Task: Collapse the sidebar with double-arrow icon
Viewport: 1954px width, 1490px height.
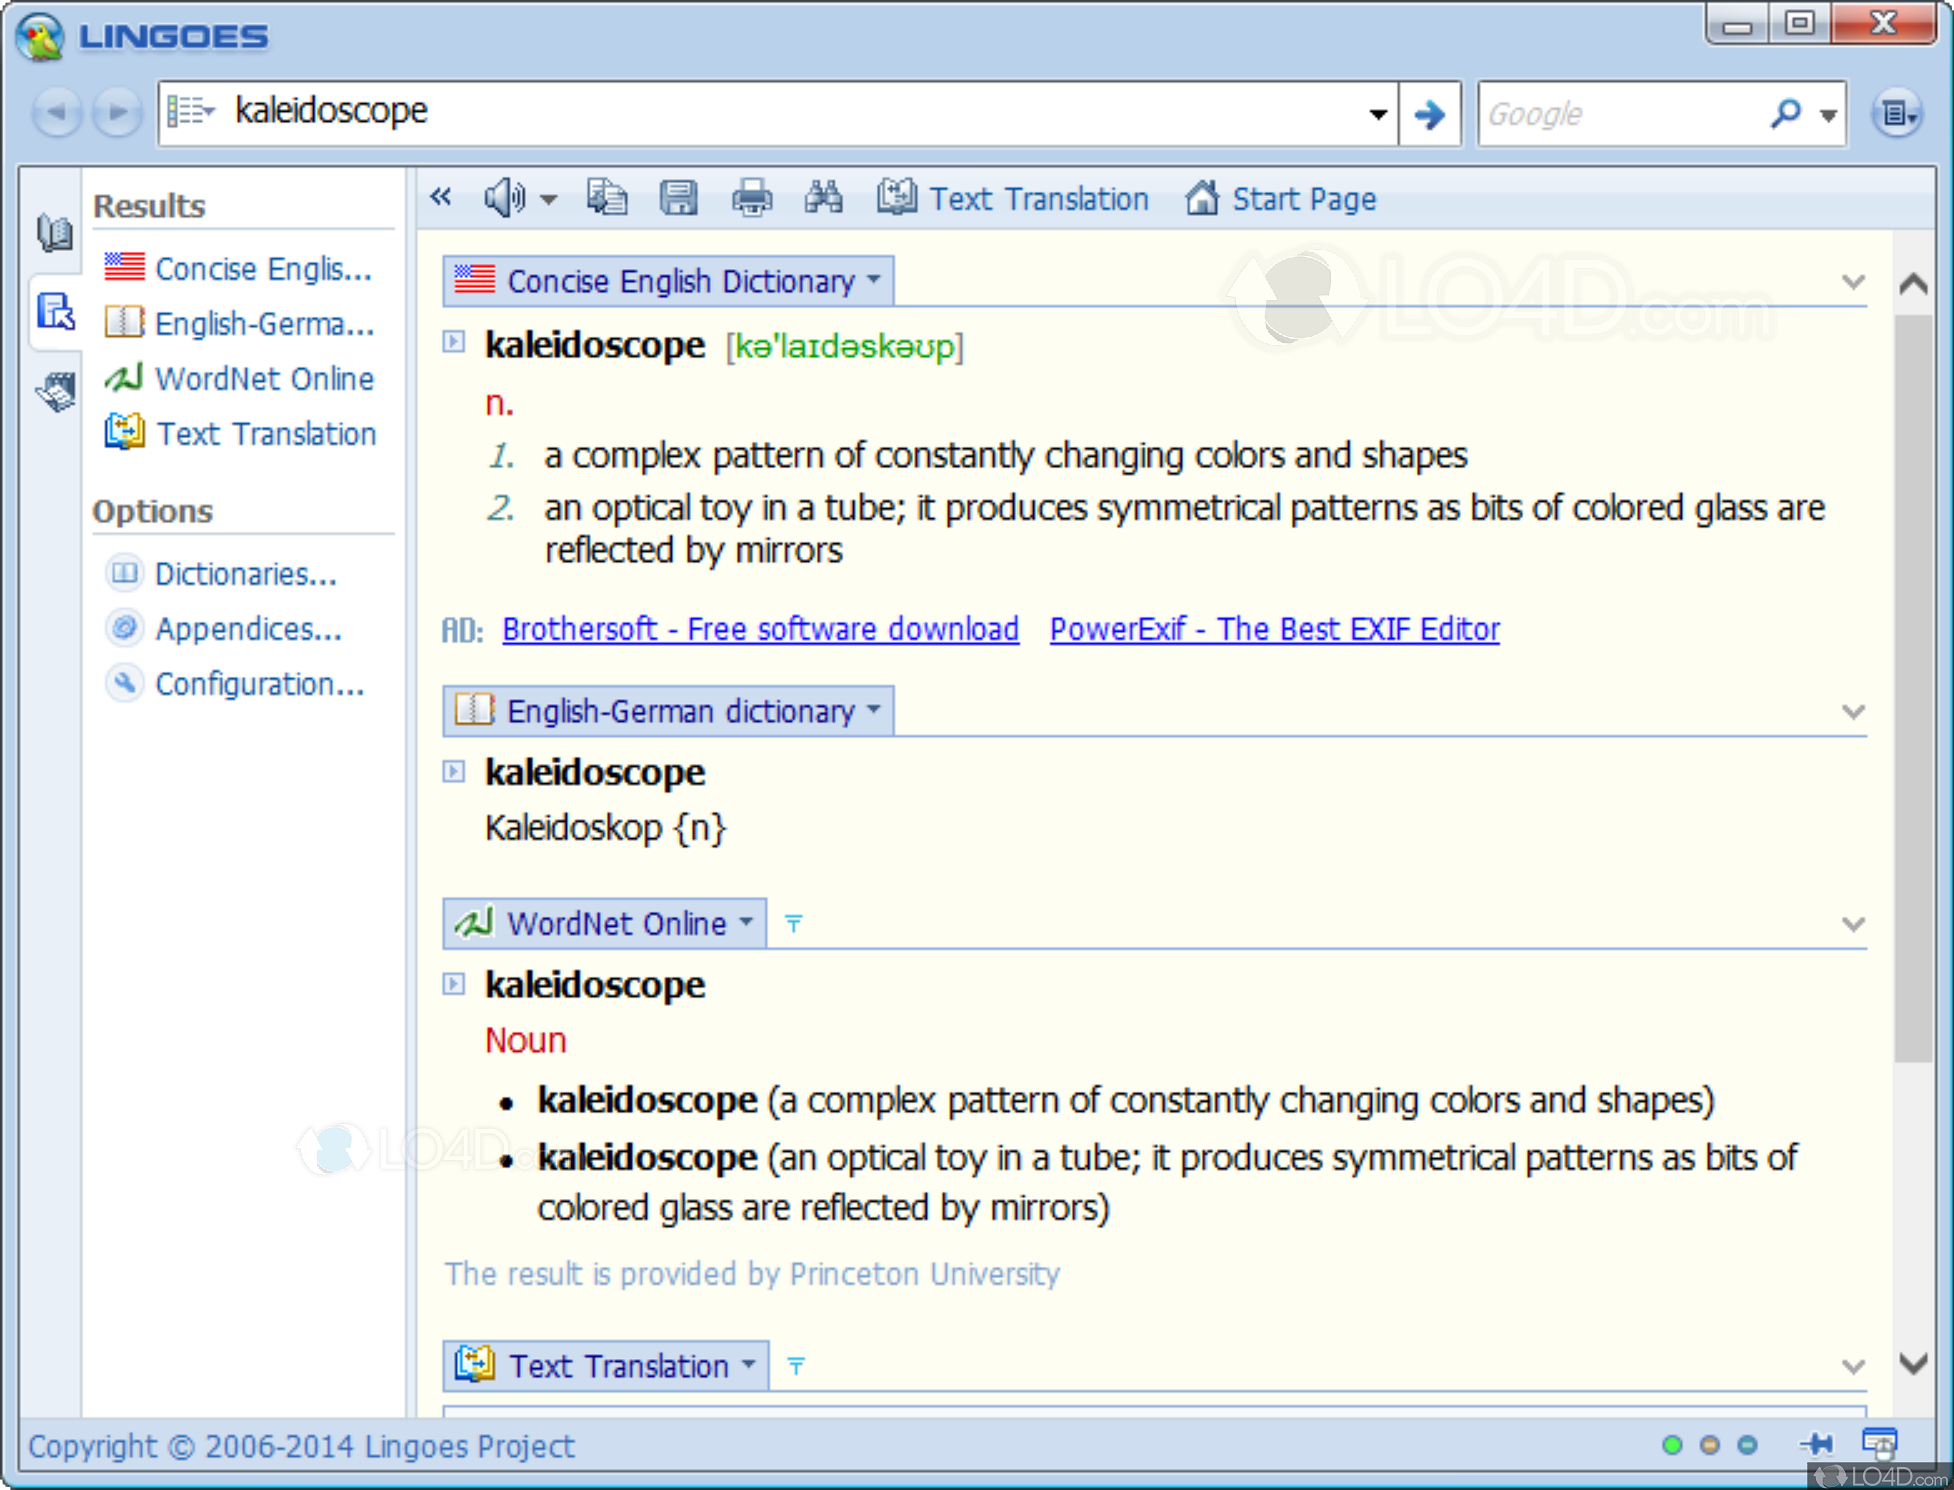Action: 441,197
